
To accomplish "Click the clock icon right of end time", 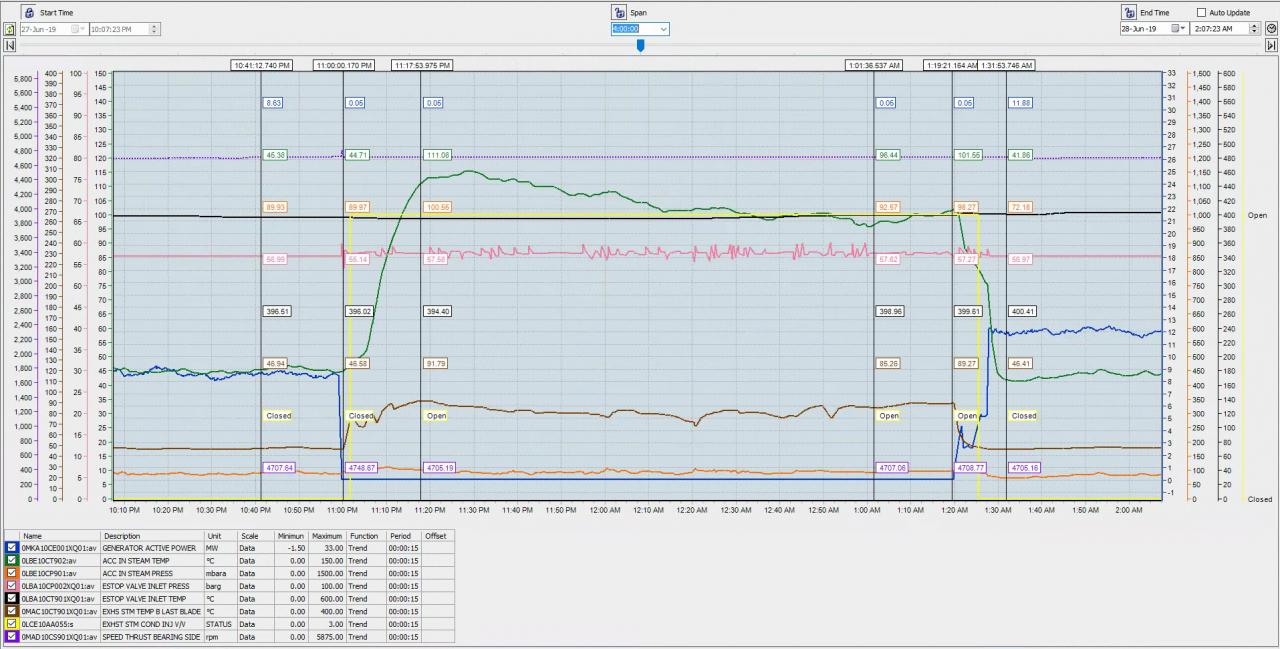I will (1271, 29).
